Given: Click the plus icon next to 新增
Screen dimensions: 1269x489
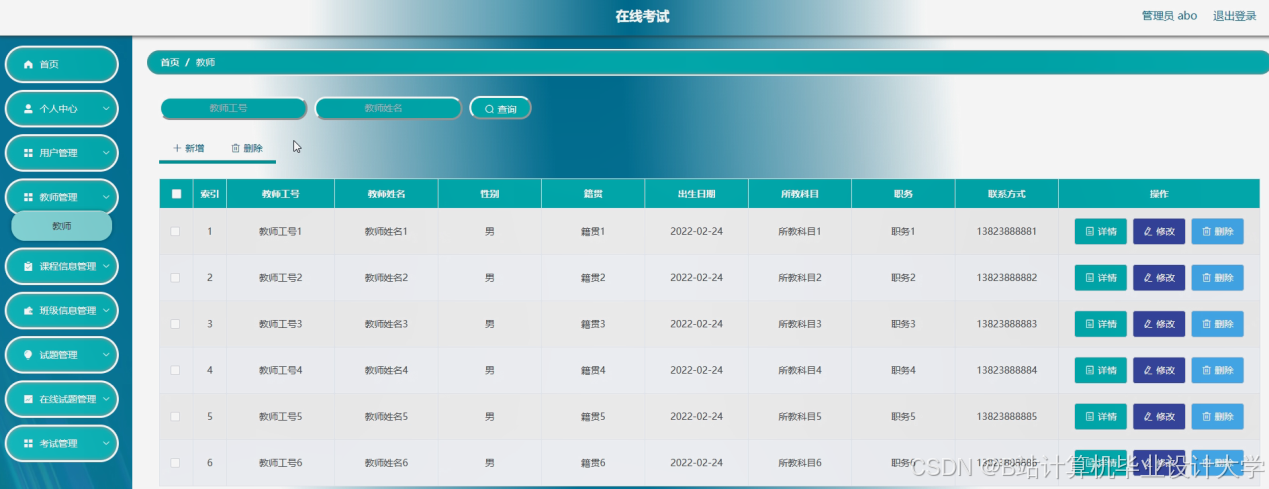Looking at the screenshot, I should point(177,148).
